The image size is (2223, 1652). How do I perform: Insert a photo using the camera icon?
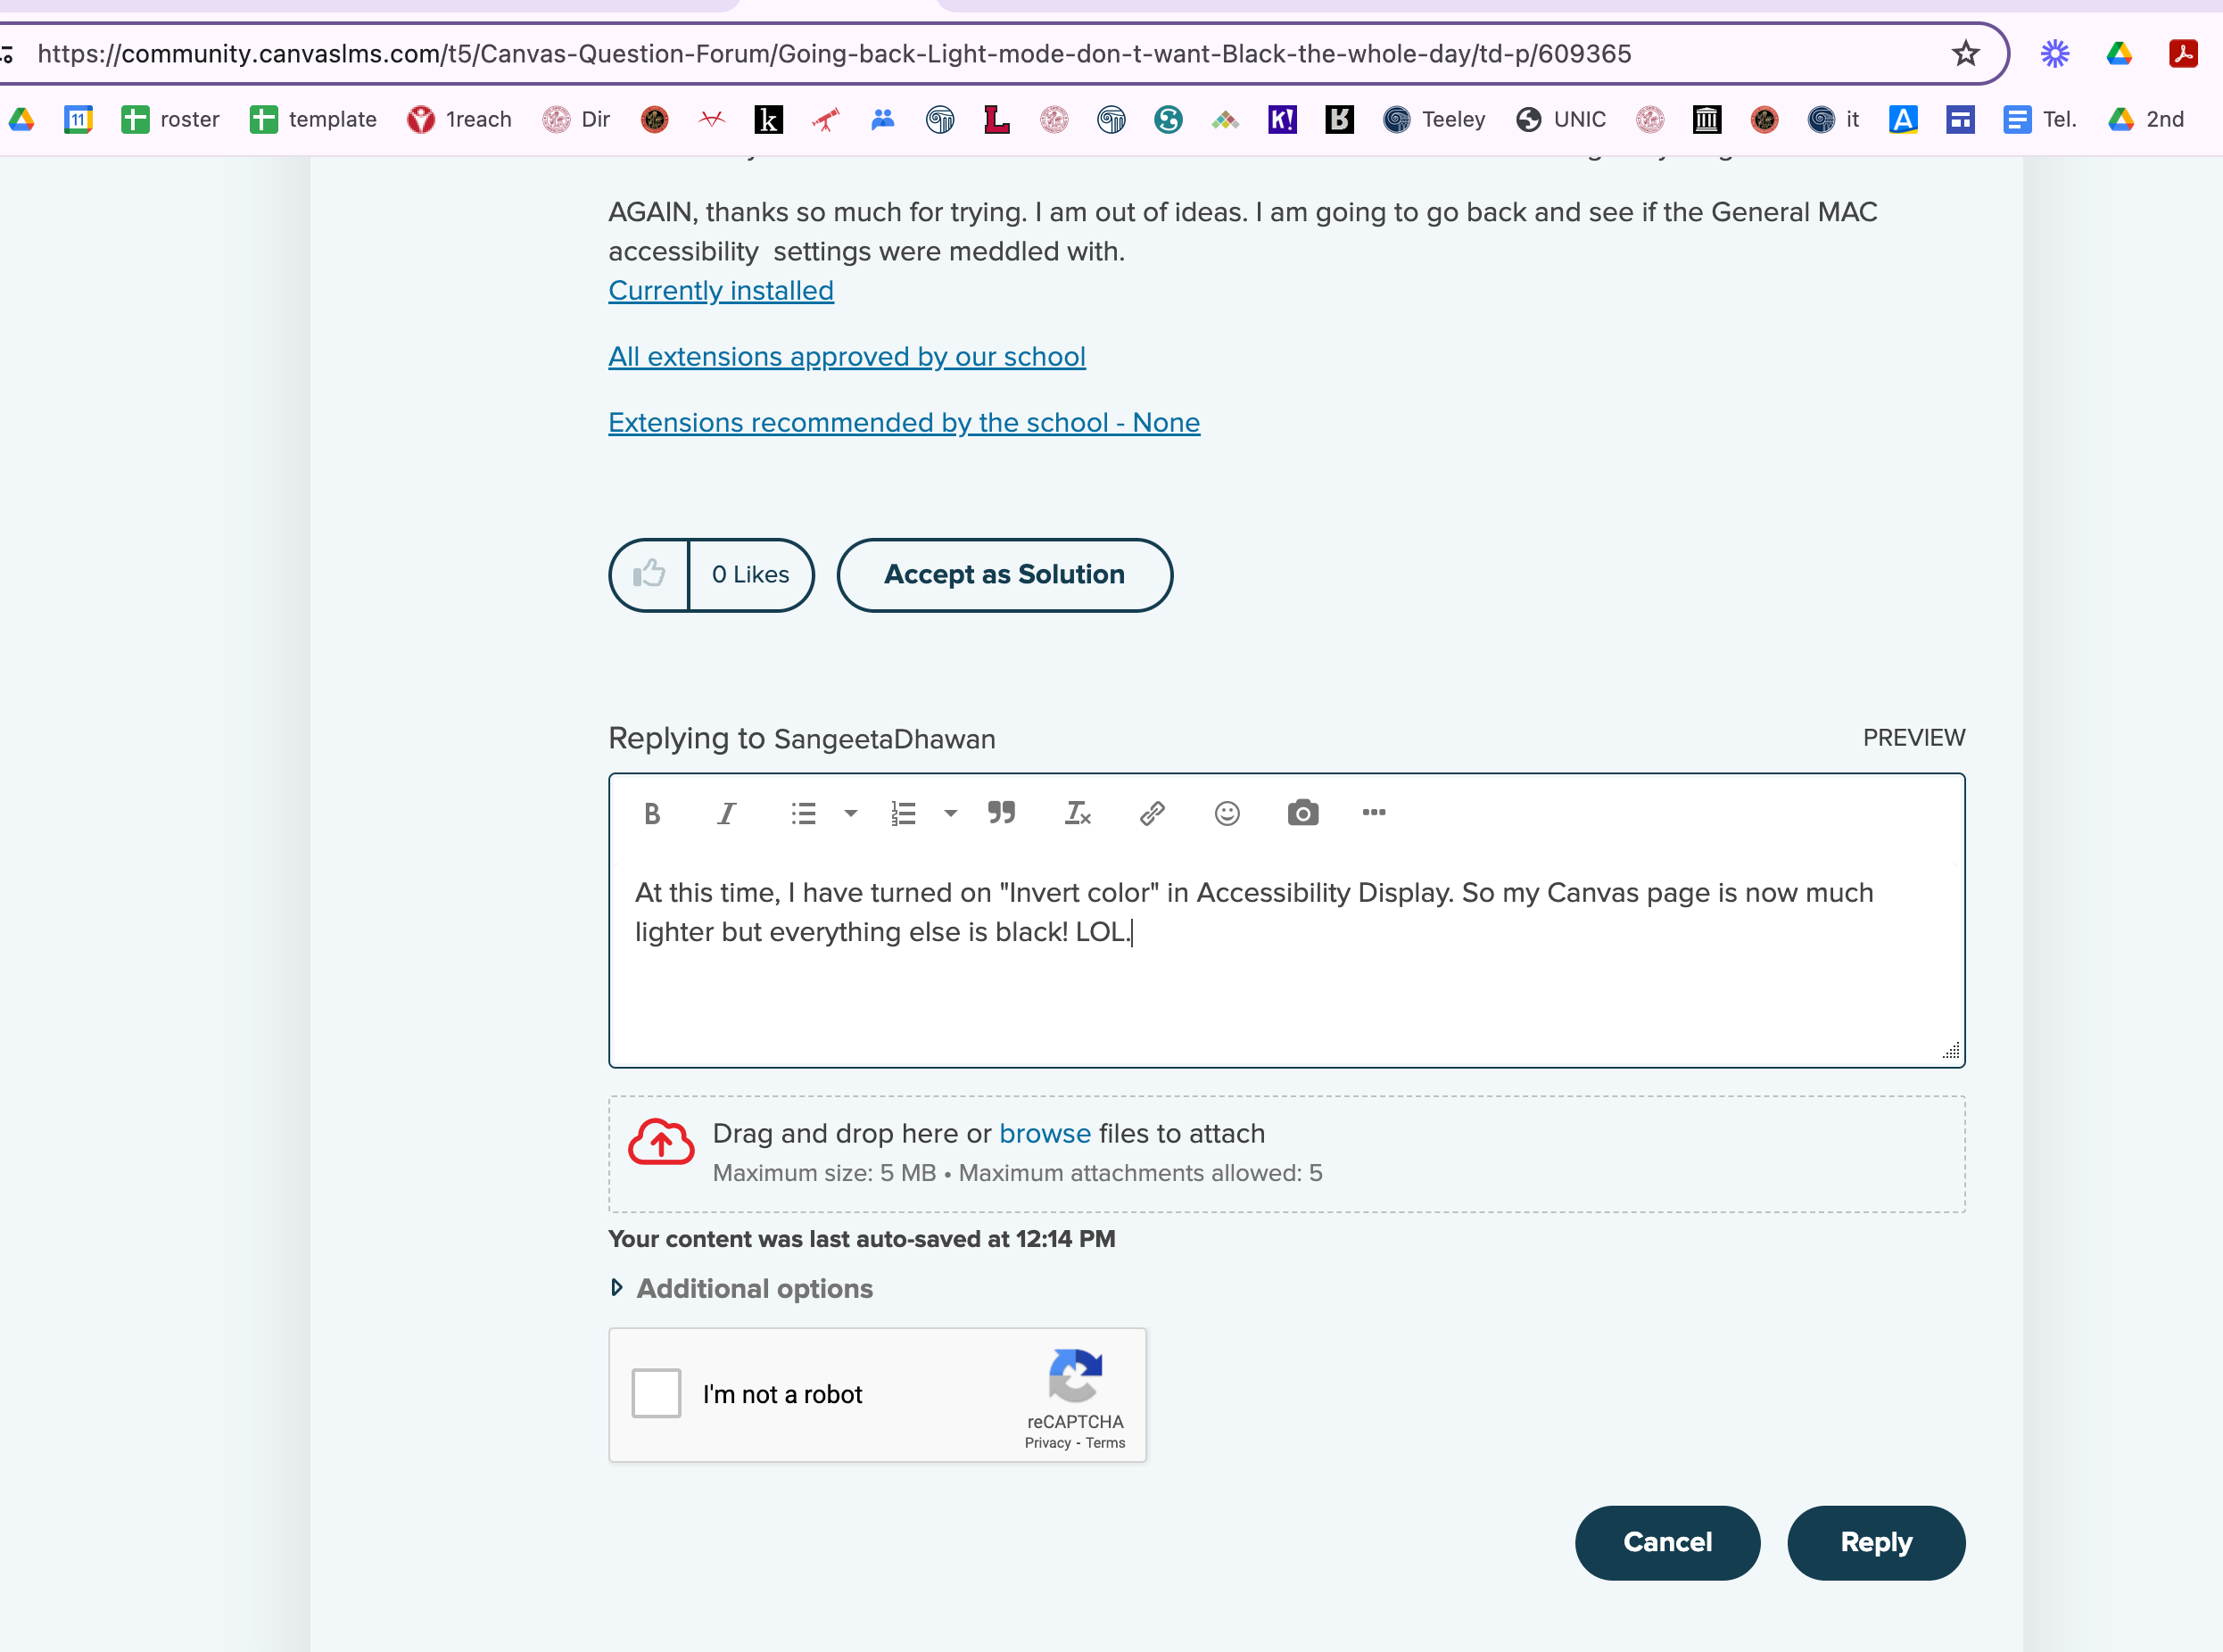(1302, 813)
